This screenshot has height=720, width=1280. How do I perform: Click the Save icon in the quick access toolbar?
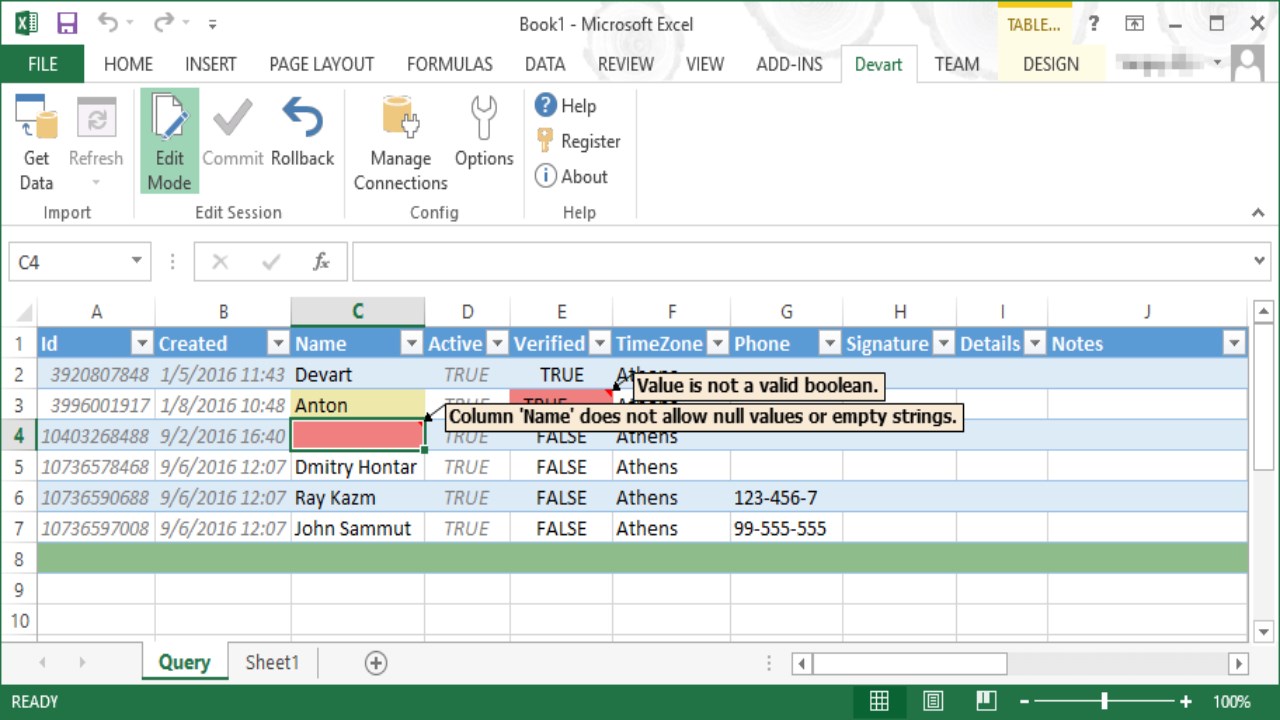(x=67, y=23)
